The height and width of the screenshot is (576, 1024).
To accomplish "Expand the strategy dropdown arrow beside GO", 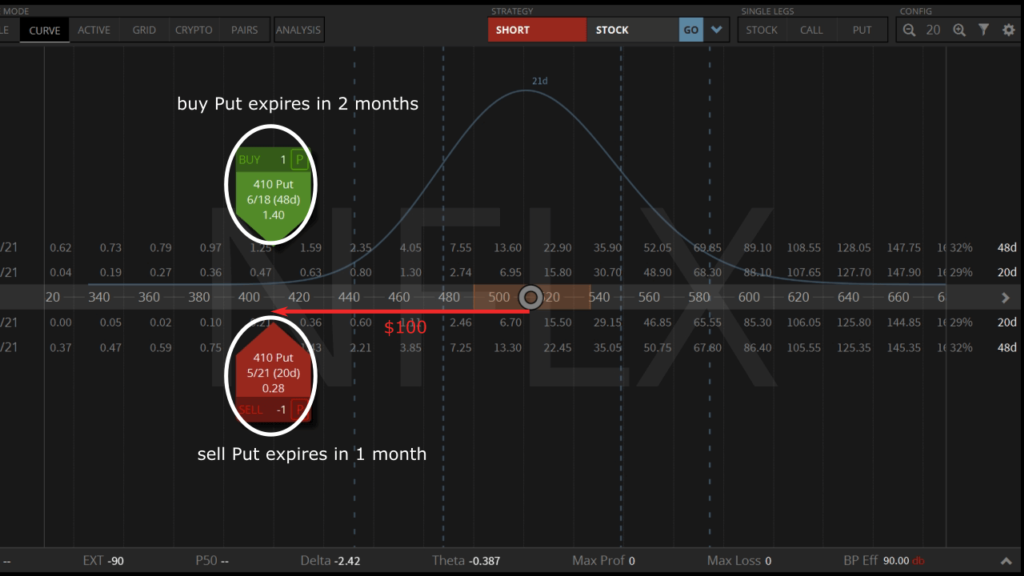I will tap(716, 30).
